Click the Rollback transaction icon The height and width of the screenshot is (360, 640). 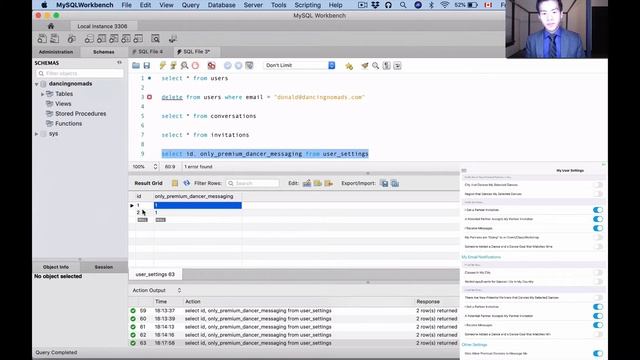point(238,66)
